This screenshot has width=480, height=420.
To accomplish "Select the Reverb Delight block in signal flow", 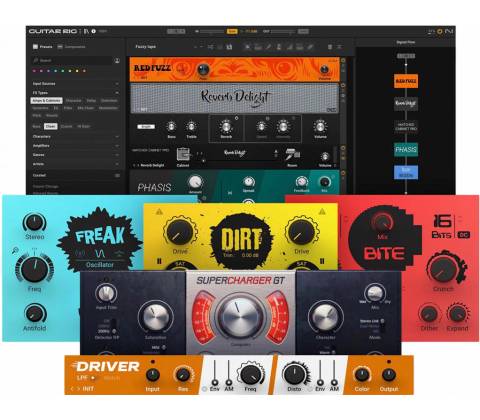I will (406, 104).
